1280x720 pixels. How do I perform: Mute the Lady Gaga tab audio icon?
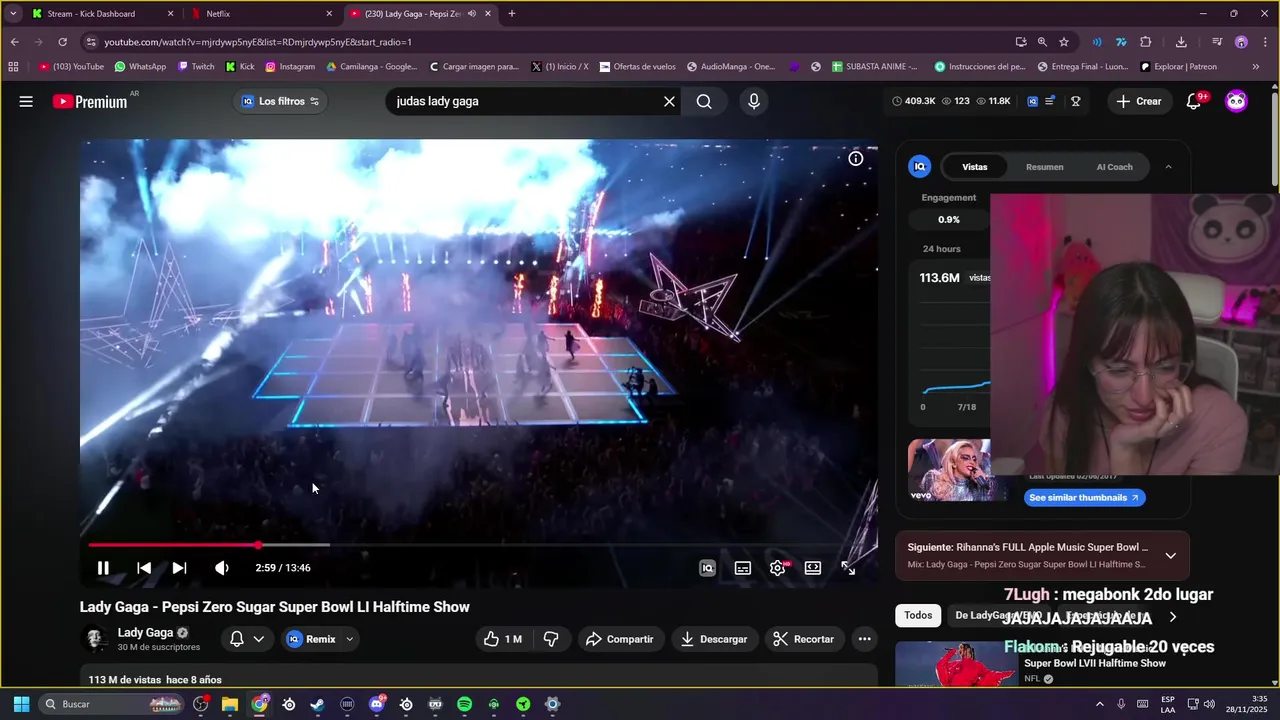pos(472,14)
